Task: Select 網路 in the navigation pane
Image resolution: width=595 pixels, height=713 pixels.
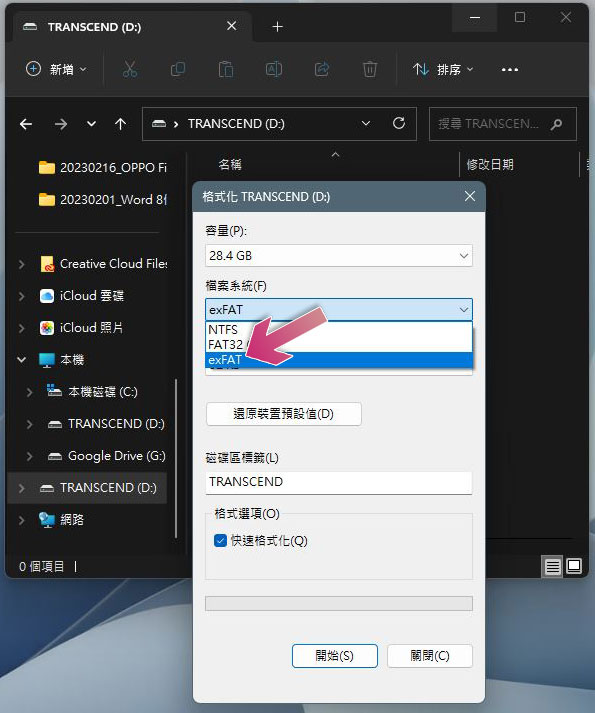Action: pyautogui.click(x=61, y=520)
